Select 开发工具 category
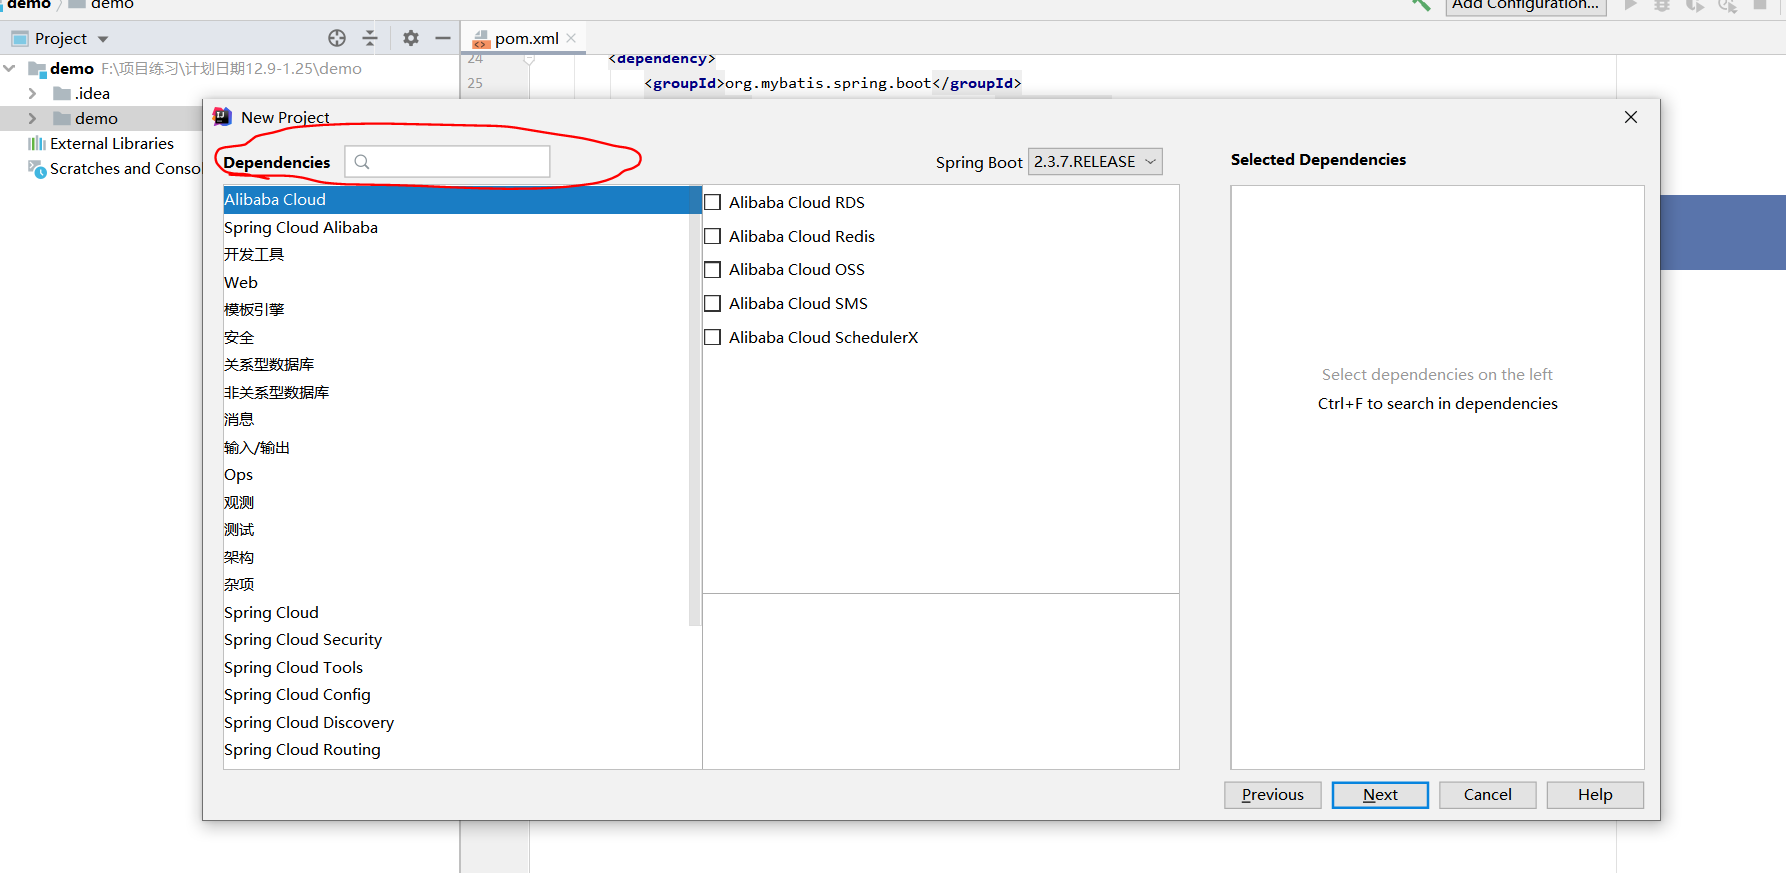Image resolution: width=1786 pixels, height=873 pixels. click(456, 255)
